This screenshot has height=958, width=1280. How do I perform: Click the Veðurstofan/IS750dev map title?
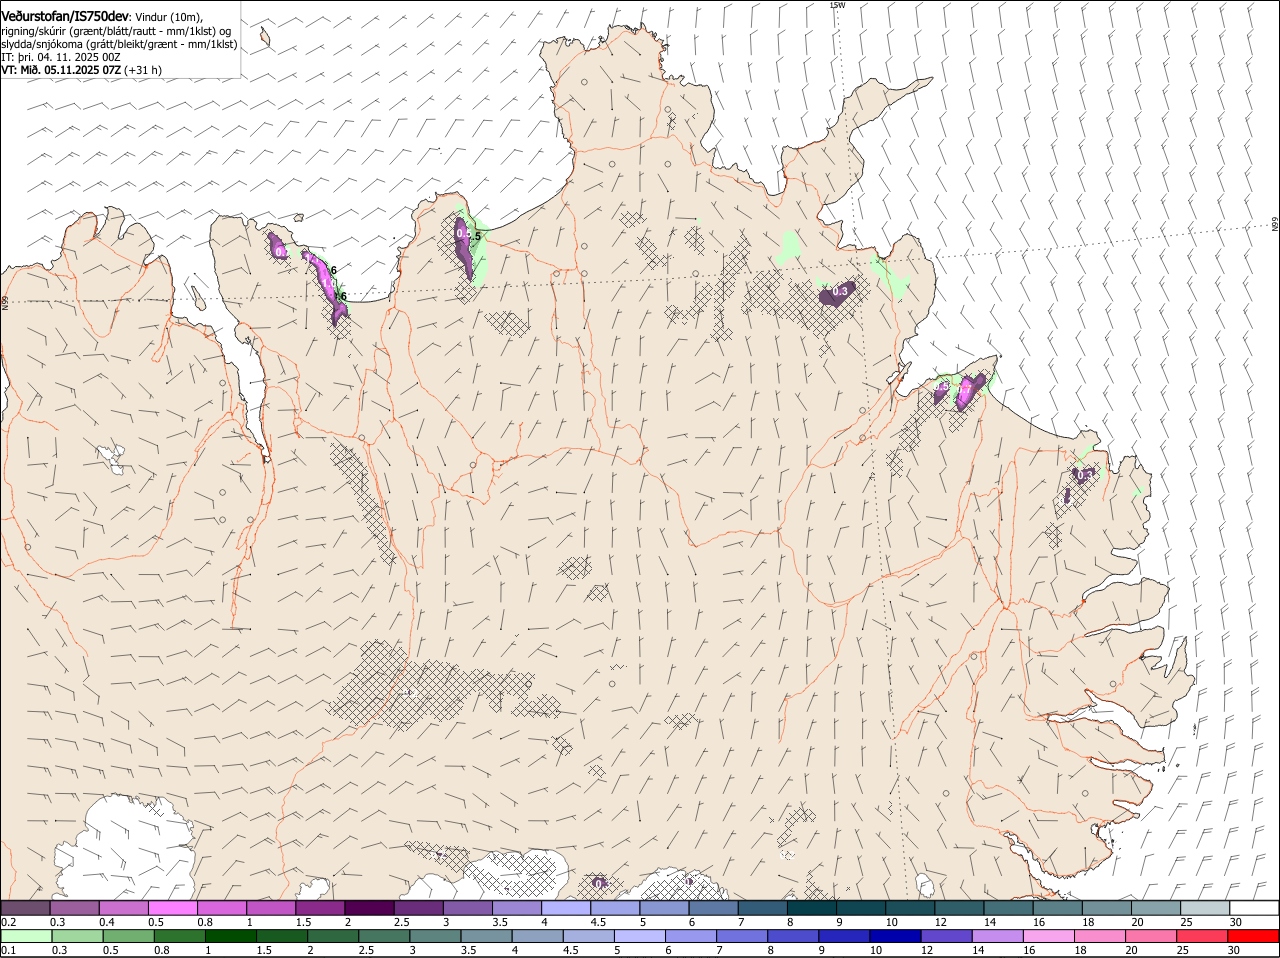point(64,17)
